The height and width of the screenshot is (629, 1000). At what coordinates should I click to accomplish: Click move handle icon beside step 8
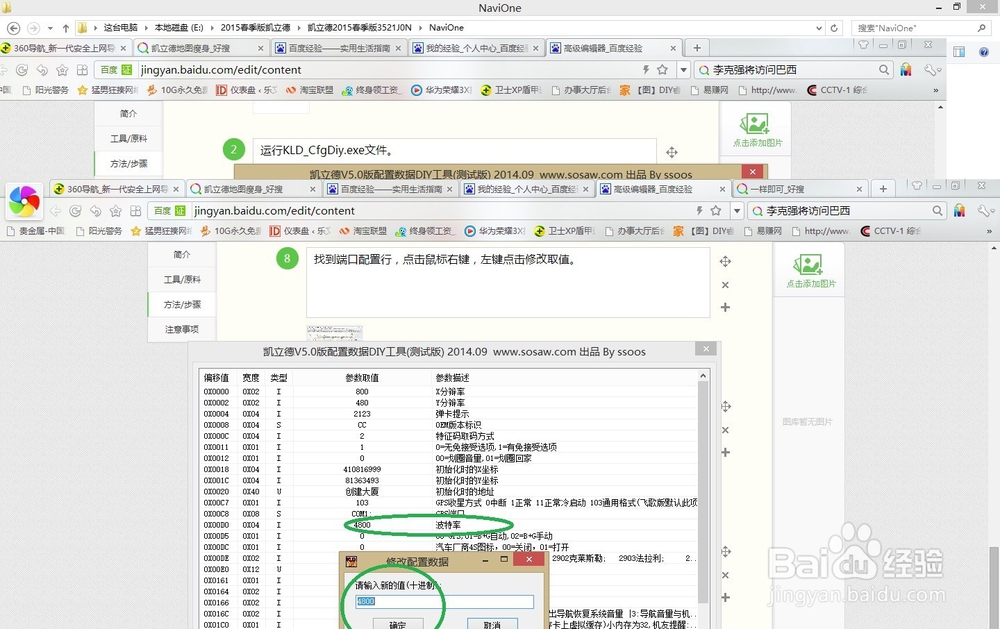click(x=725, y=261)
